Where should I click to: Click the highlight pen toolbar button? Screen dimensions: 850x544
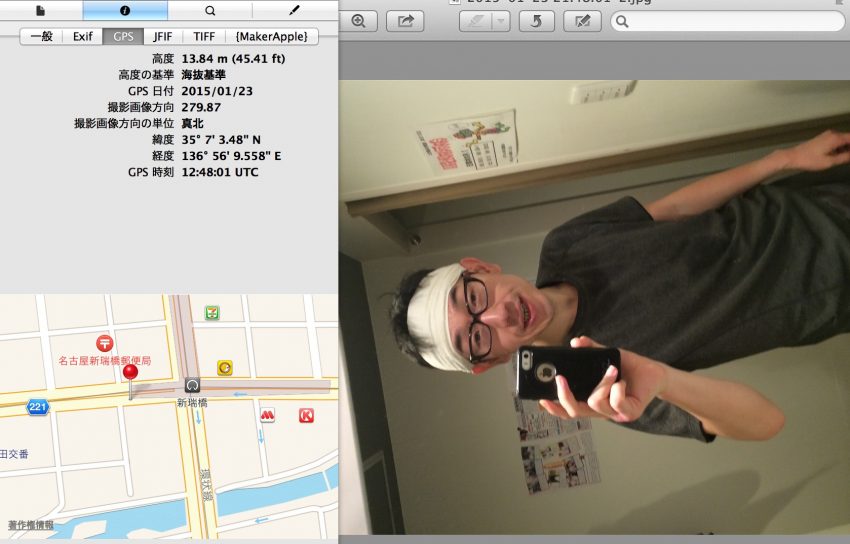[476, 21]
